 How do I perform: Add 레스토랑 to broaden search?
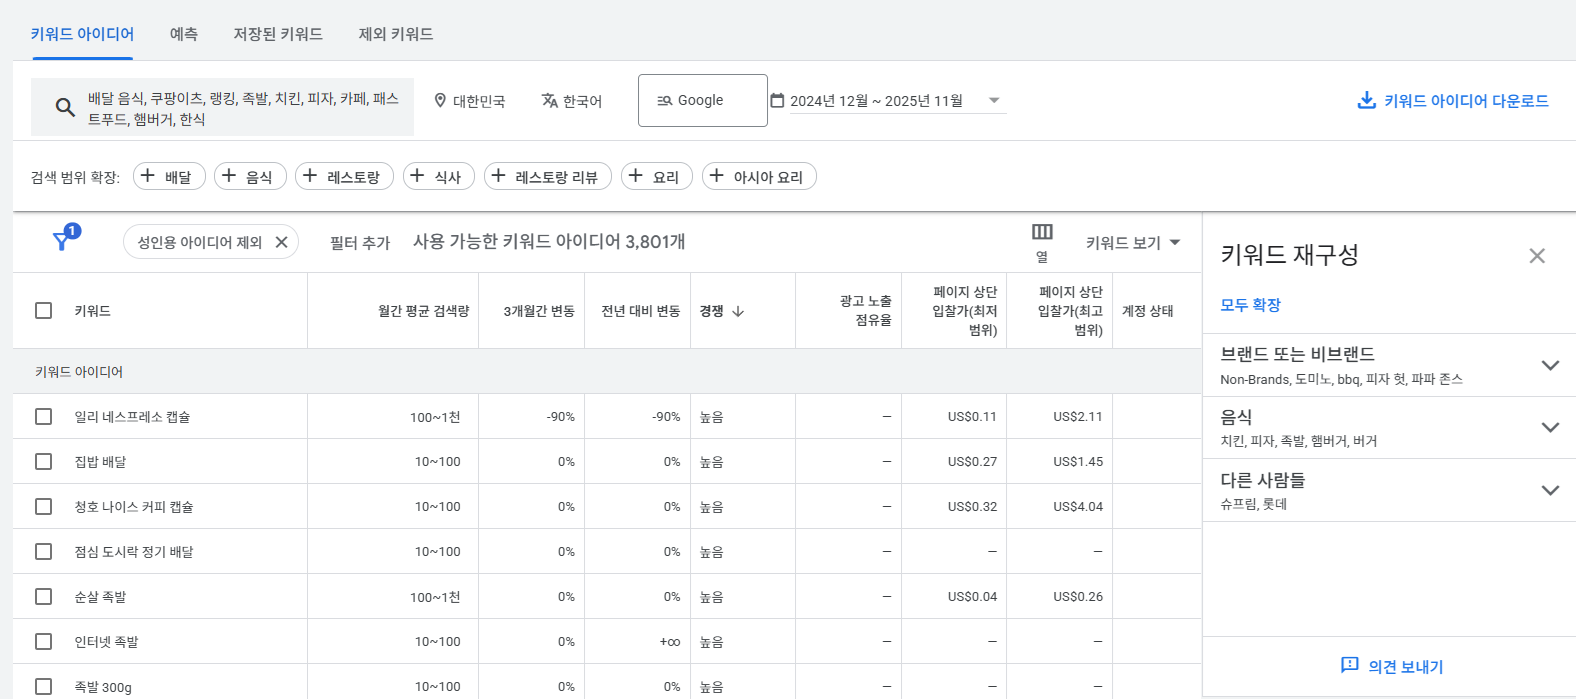tap(344, 176)
